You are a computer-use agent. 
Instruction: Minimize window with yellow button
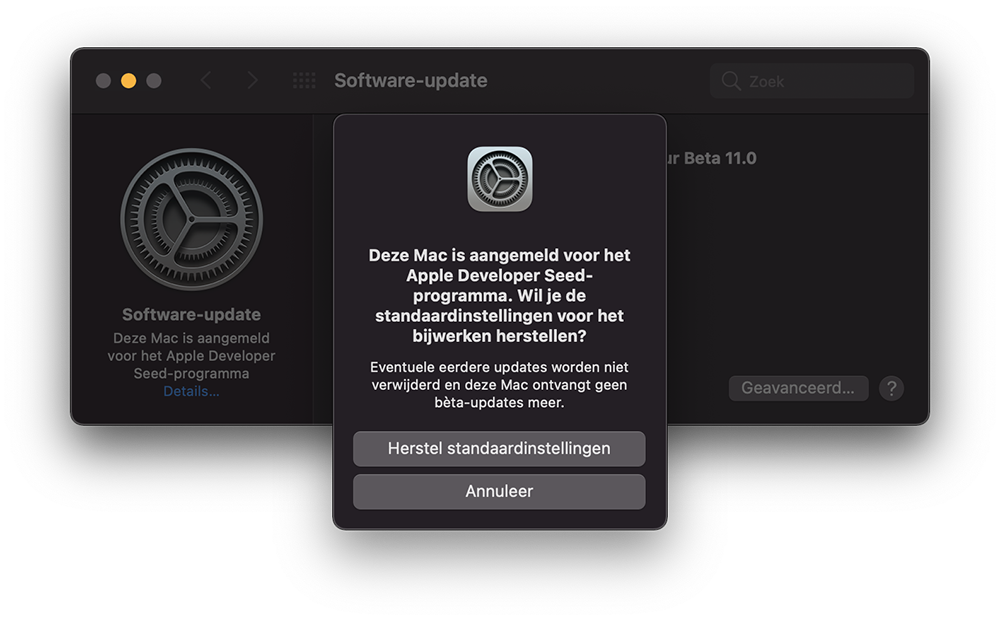[128, 80]
